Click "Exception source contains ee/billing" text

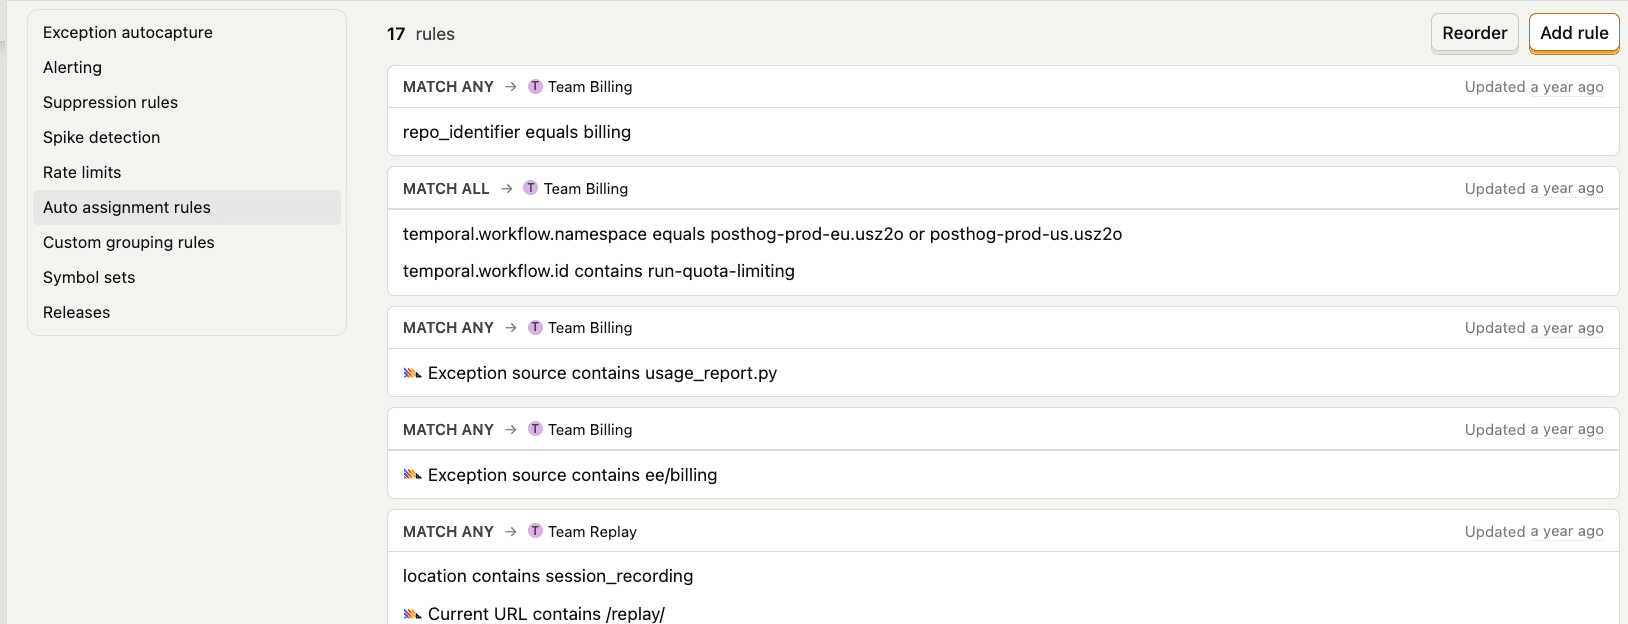572,475
